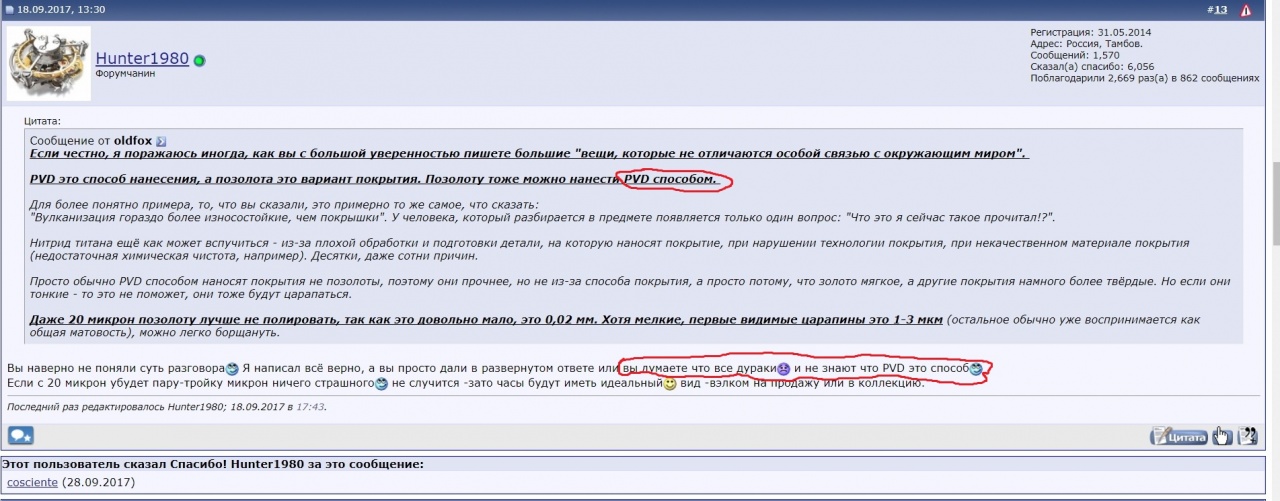This screenshot has height=501, width=1280.
Task: Click the report post warning triangle icon
Action: coord(1246,10)
